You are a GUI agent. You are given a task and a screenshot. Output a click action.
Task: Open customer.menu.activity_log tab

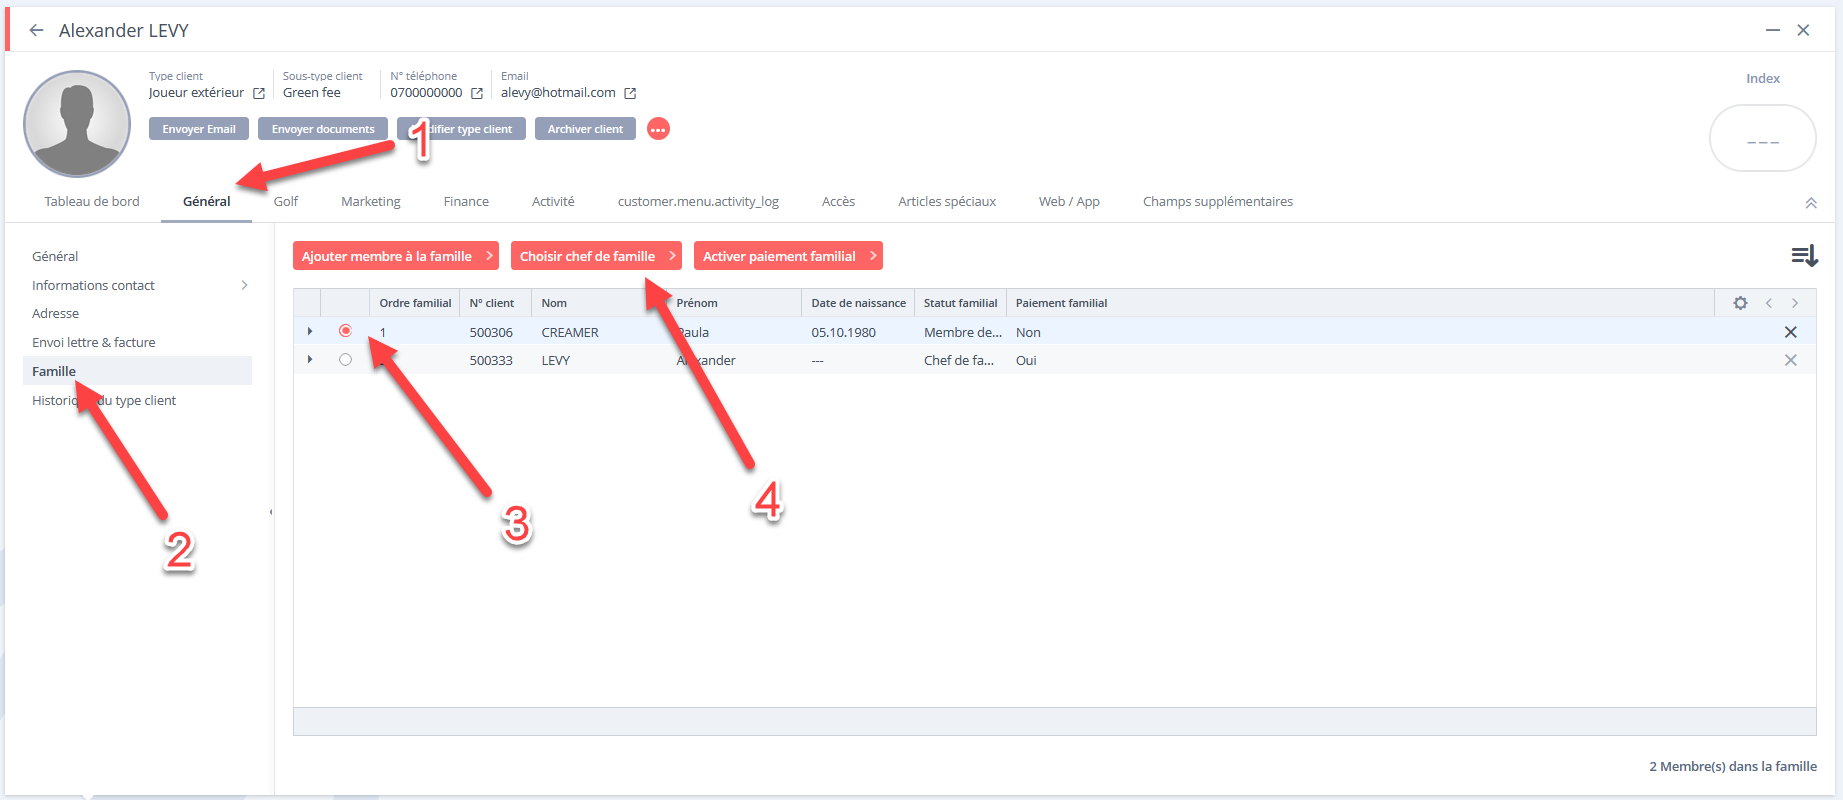click(x=698, y=201)
